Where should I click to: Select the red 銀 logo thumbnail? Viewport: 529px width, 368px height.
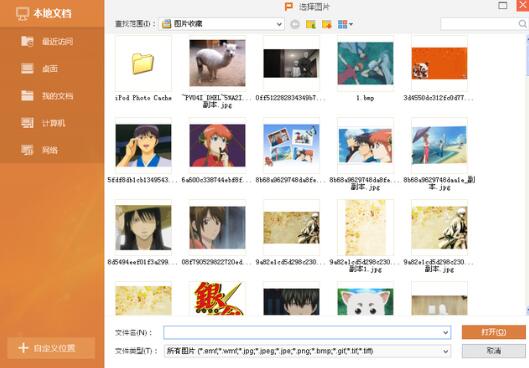[x=218, y=299]
